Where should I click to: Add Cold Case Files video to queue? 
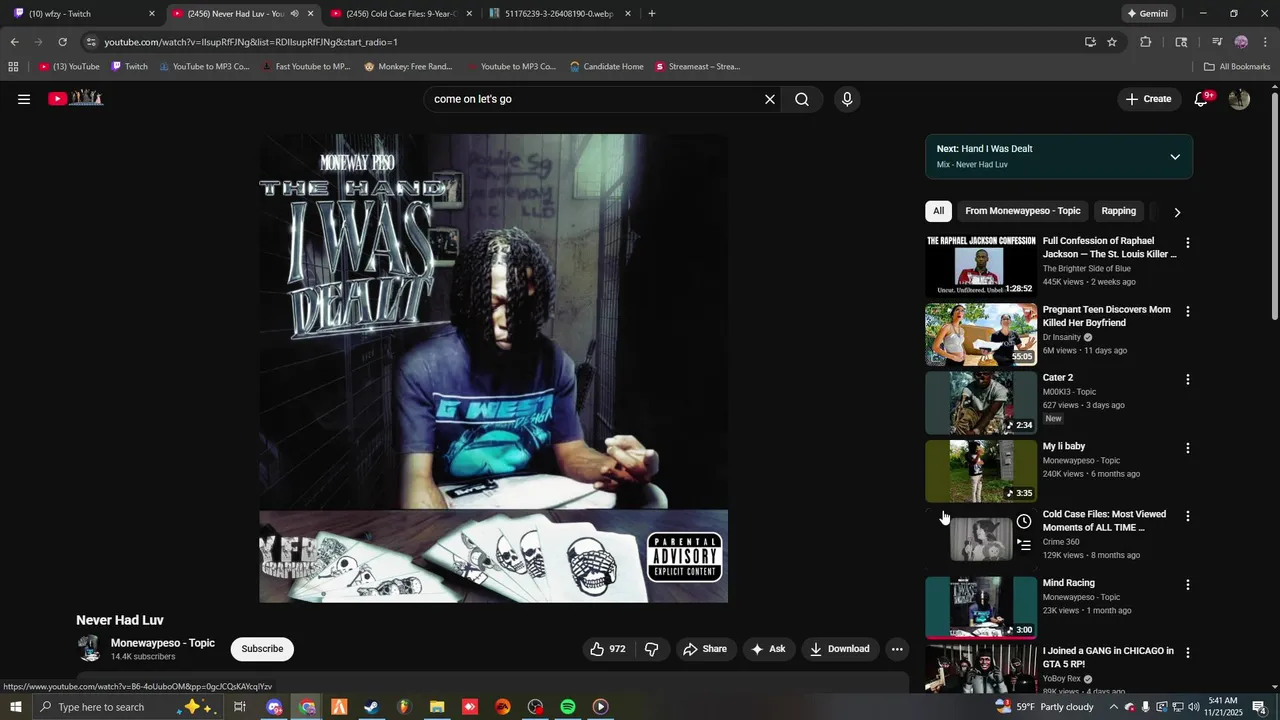click(x=1024, y=545)
